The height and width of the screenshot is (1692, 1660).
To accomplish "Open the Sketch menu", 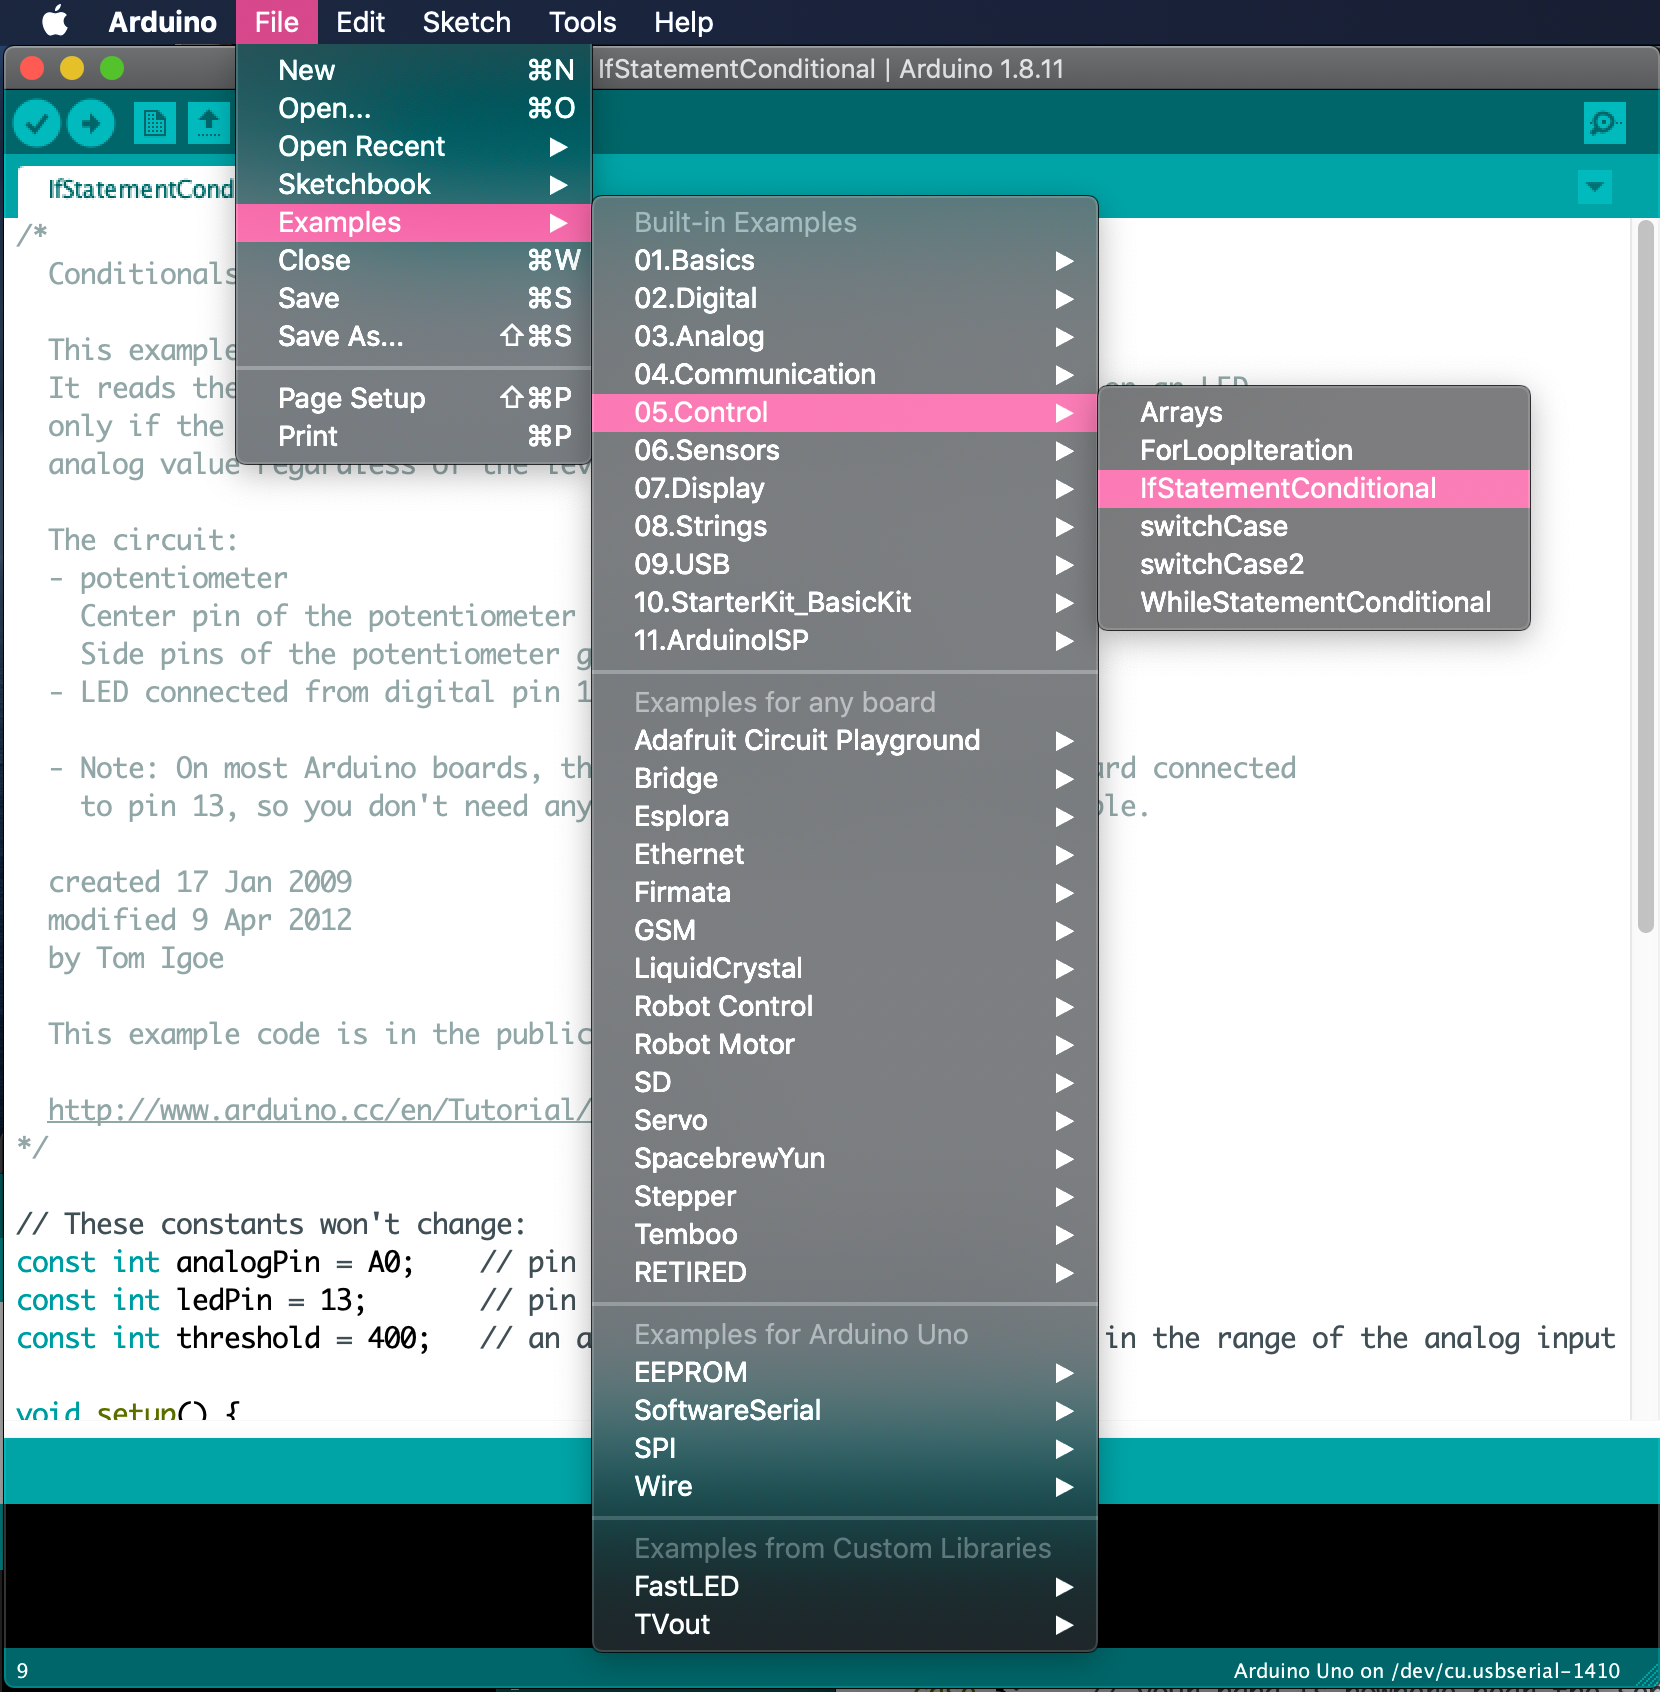I will (x=466, y=22).
